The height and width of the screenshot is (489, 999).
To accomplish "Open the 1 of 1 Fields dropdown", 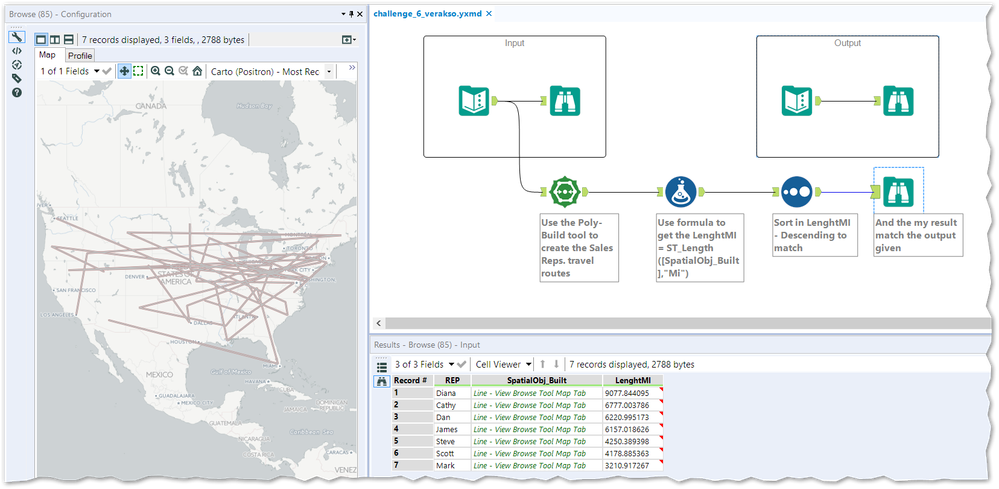I will 69,71.
